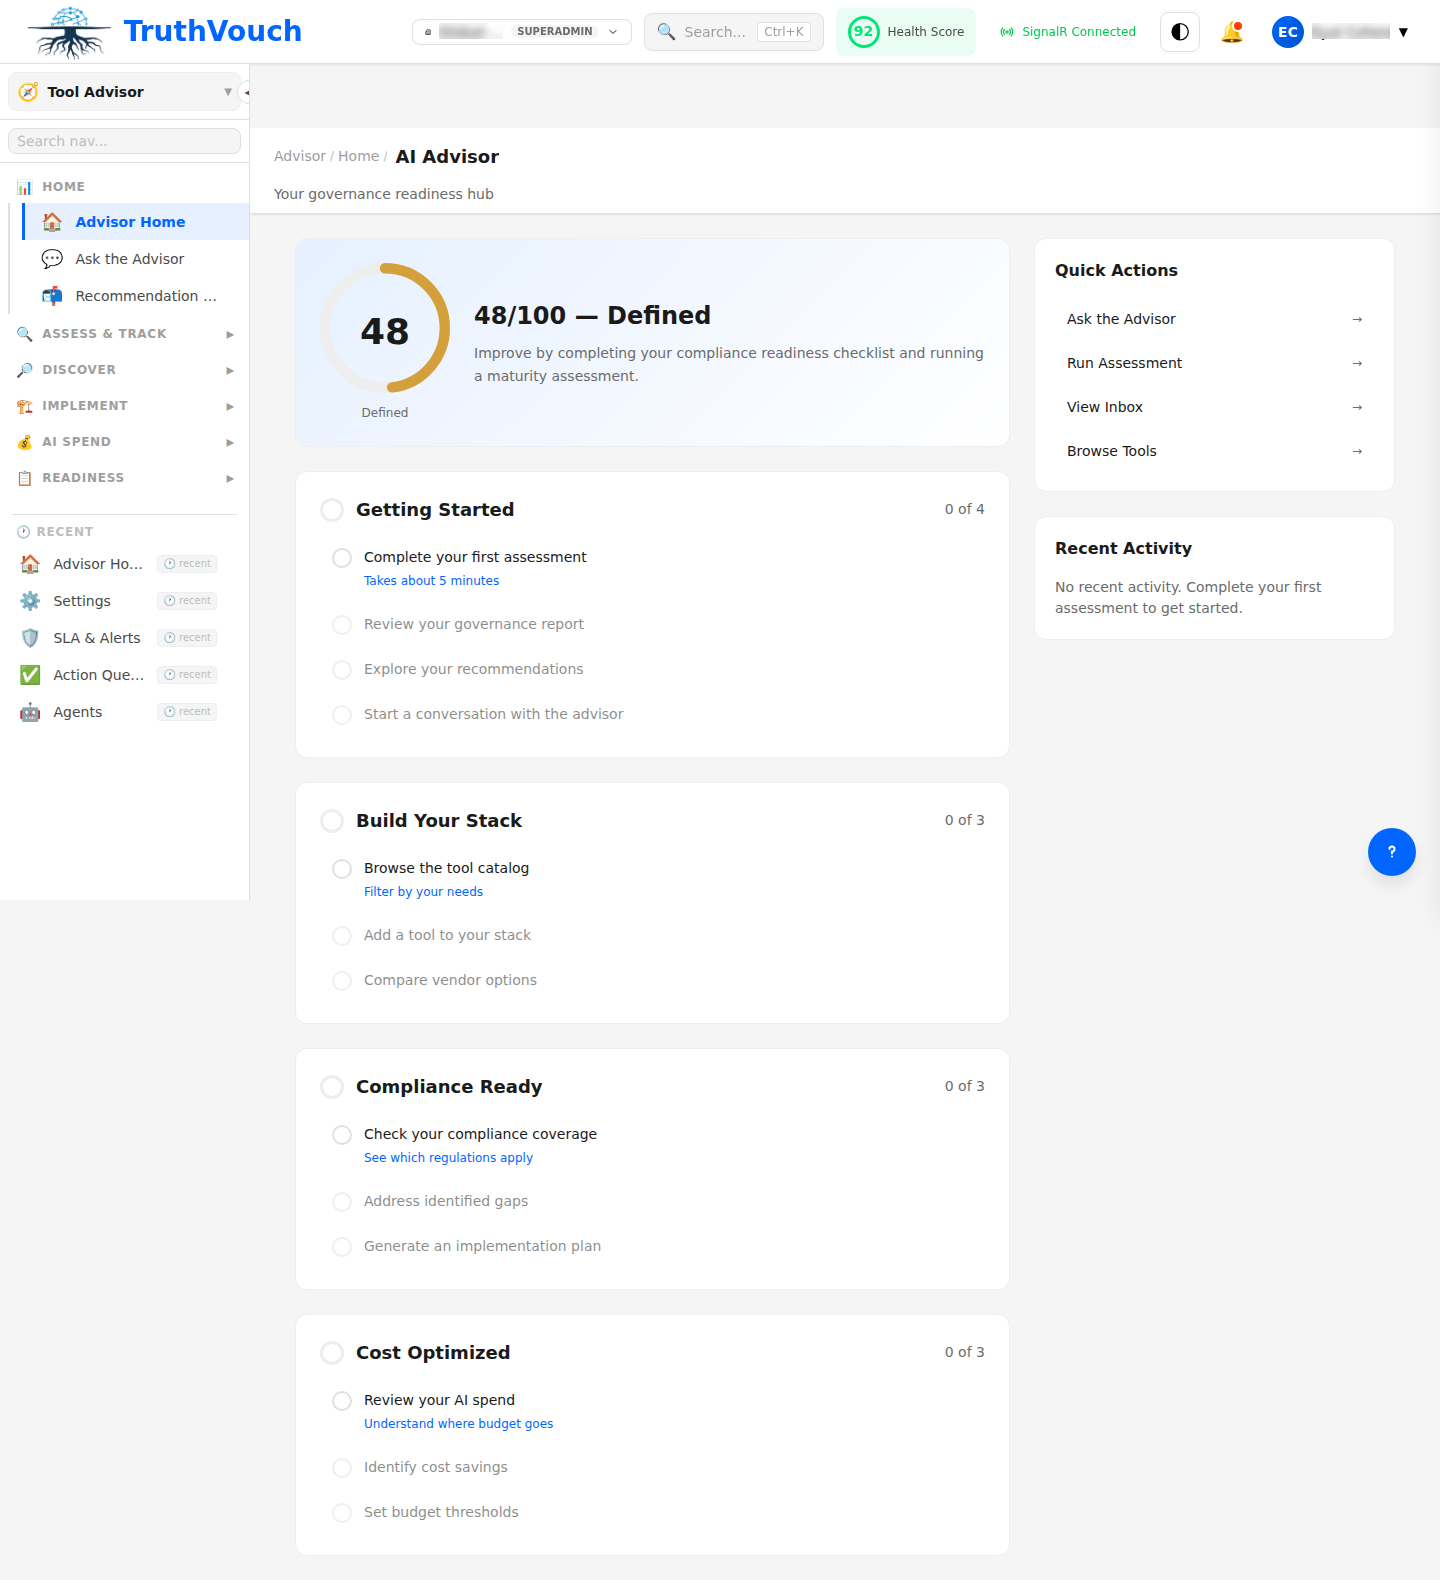
Task: Click the Run Assessment quick action
Action: tap(1214, 363)
